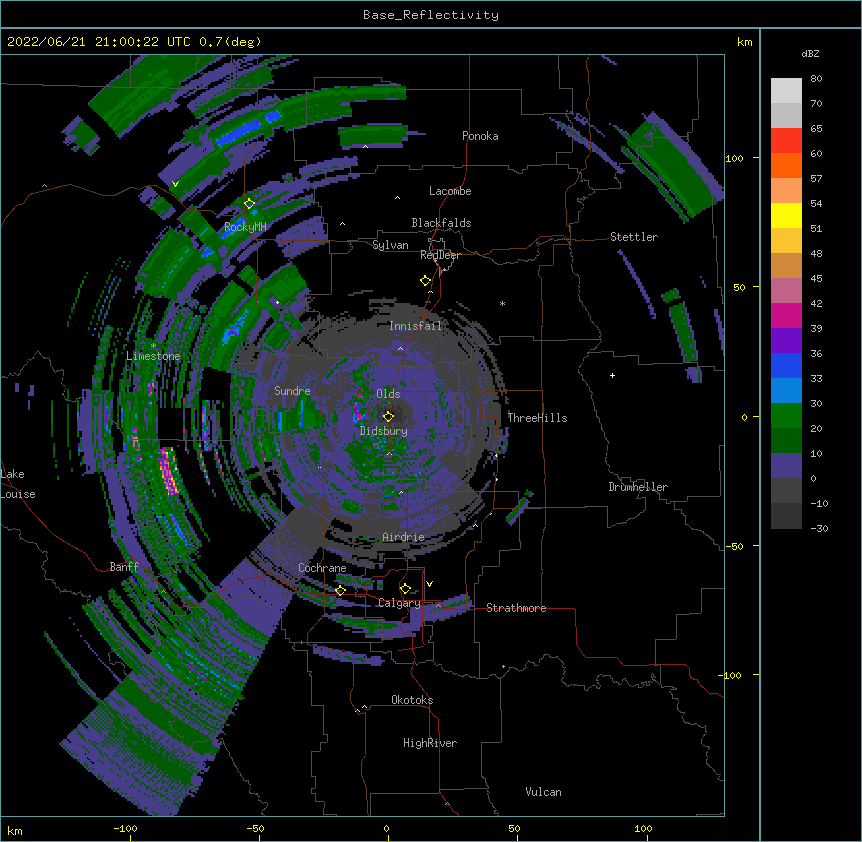Select the RedDeer city label

[440, 255]
